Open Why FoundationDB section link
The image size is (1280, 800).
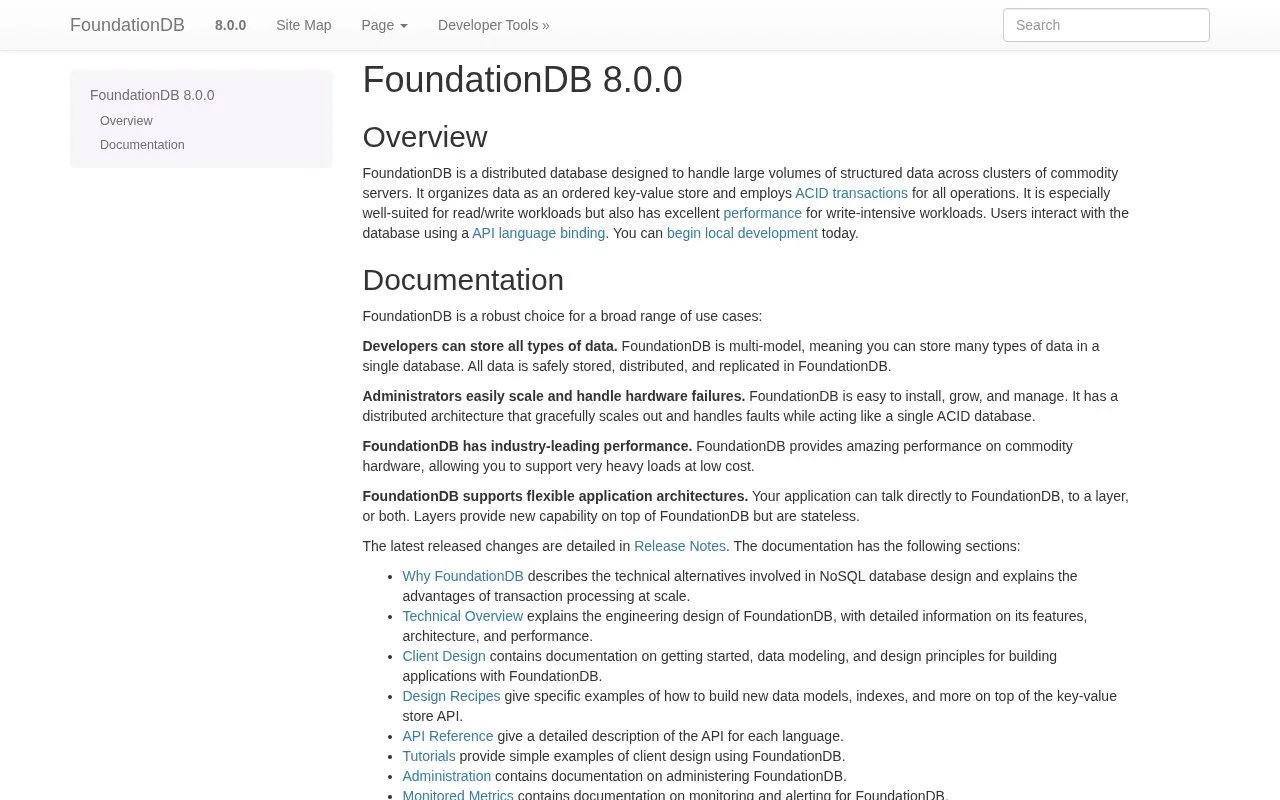(463, 576)
